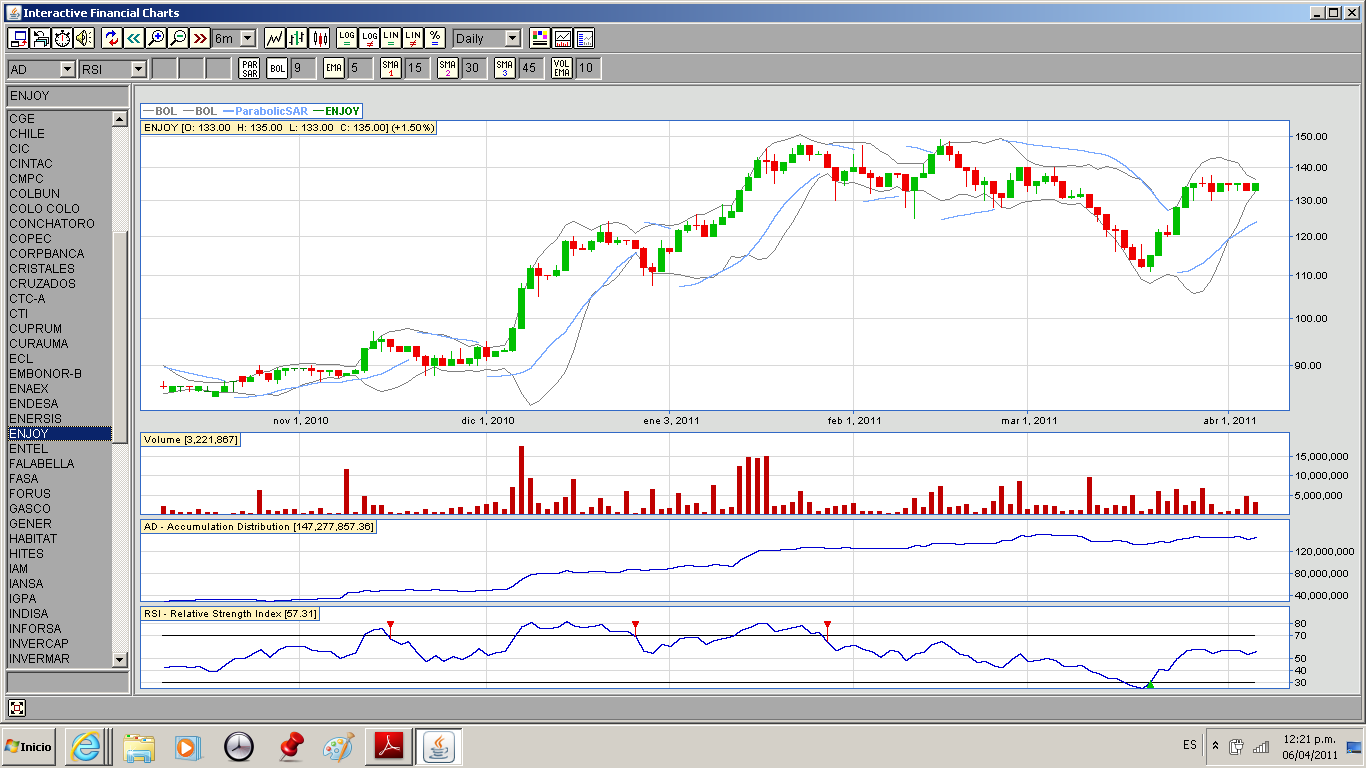Click the stock list scroll up arrow
1366x768 pixels.
(x=120, y=119)
